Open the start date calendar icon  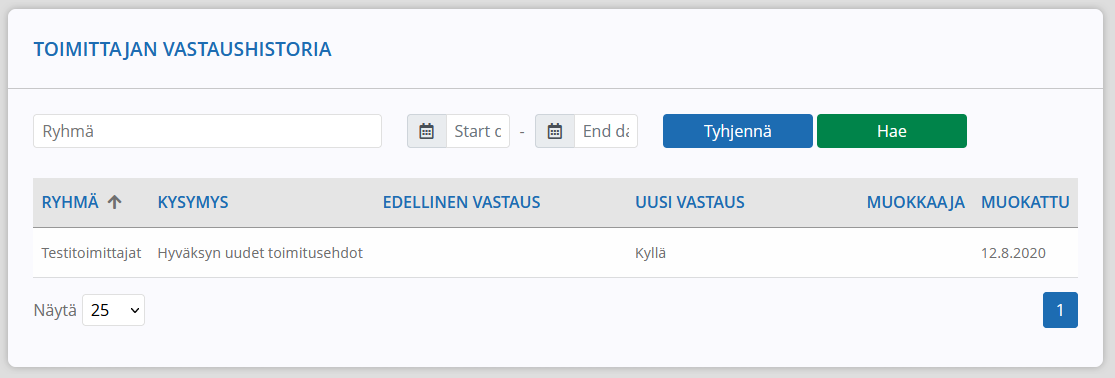(427, 131)
